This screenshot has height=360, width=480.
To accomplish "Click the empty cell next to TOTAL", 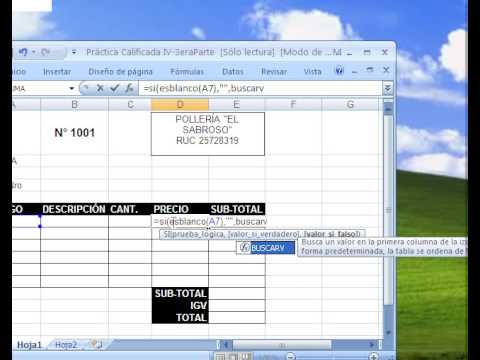I will pyautogui.click(x=237, y=317).
